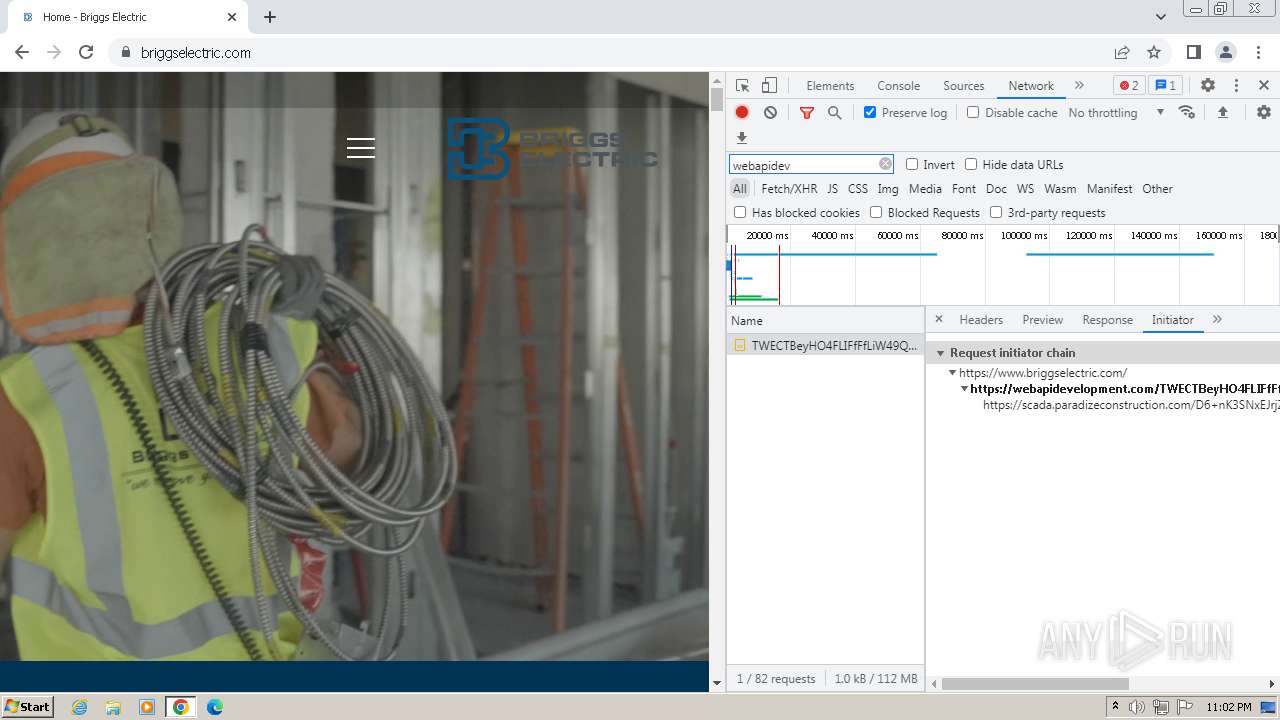This screenshot has height=720, width=1280.
Task: Click the red record network log button
Action: [x=742, y=113]
